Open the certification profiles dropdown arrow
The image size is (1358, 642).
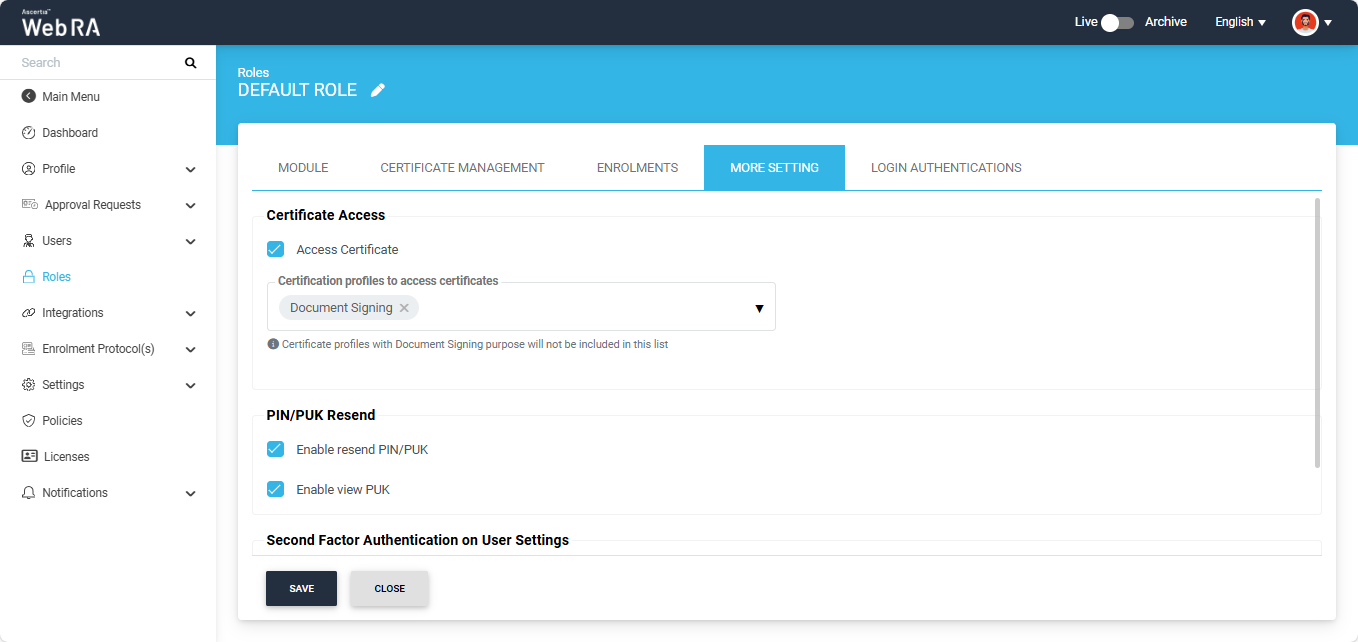click(758, 308)
